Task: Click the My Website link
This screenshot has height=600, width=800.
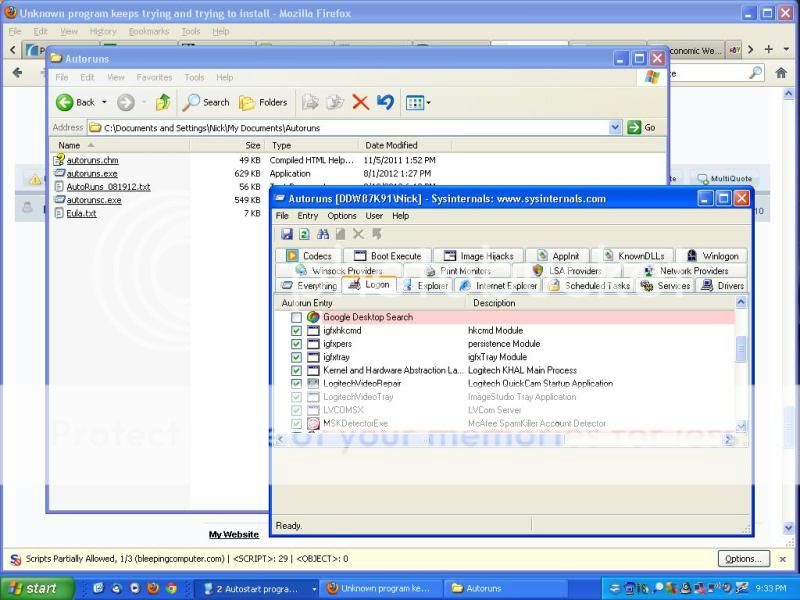Action: coord(234,534)
